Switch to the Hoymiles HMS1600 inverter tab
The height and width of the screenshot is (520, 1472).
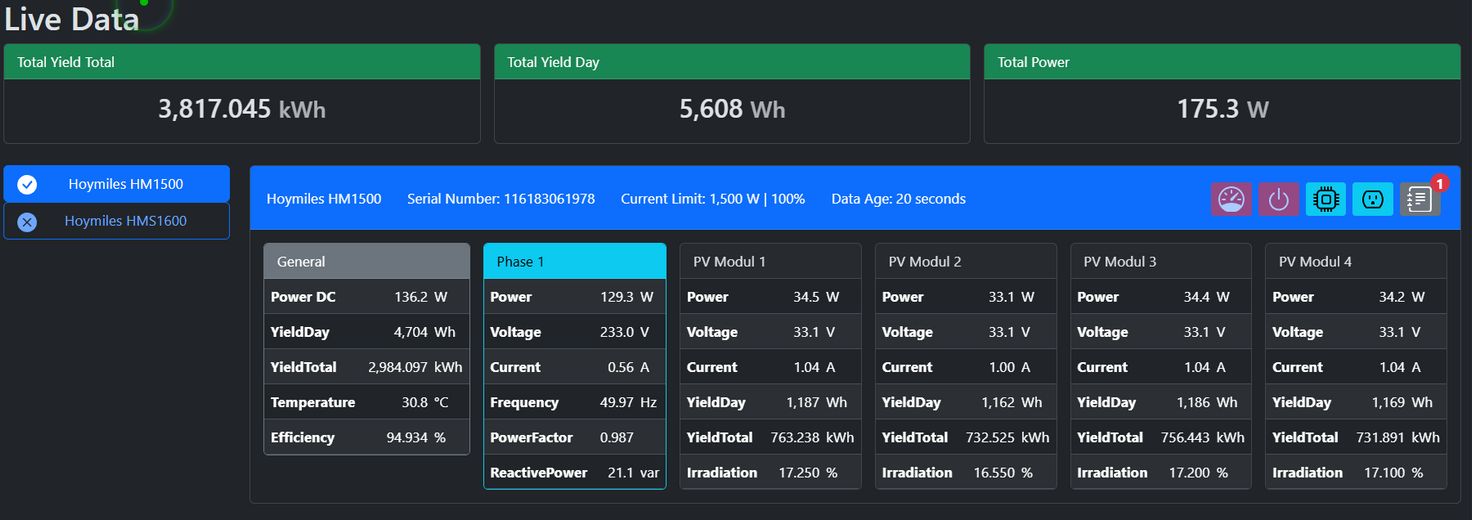click(116, 221)
